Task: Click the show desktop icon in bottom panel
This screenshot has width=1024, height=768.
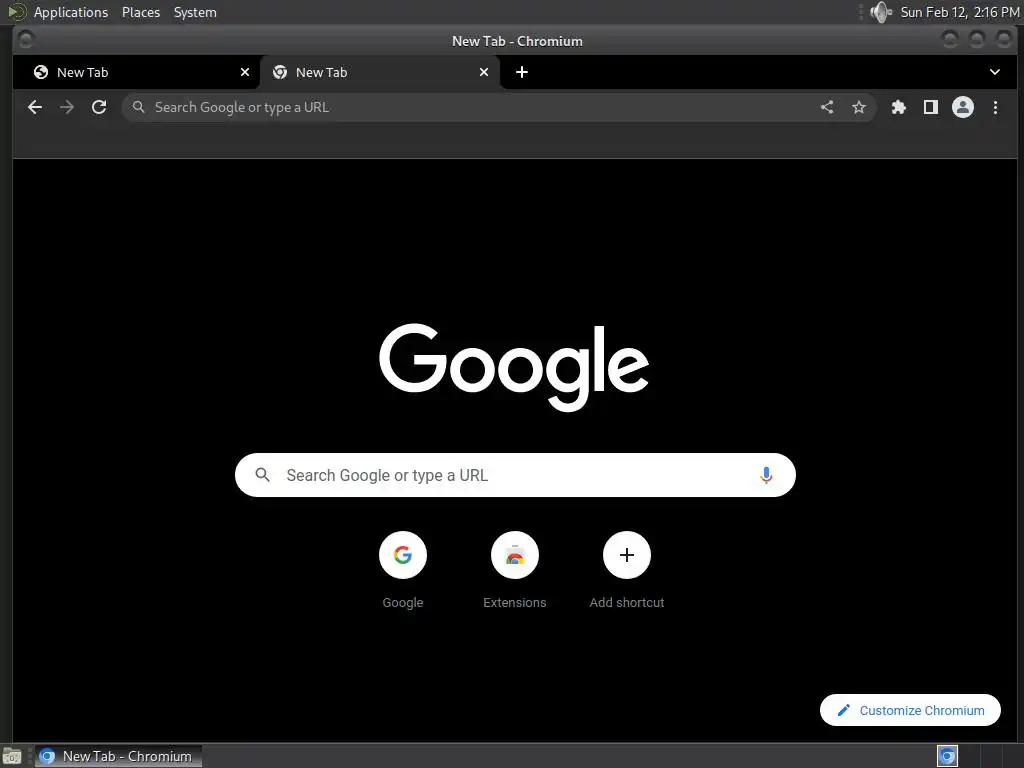Action: 12,756
